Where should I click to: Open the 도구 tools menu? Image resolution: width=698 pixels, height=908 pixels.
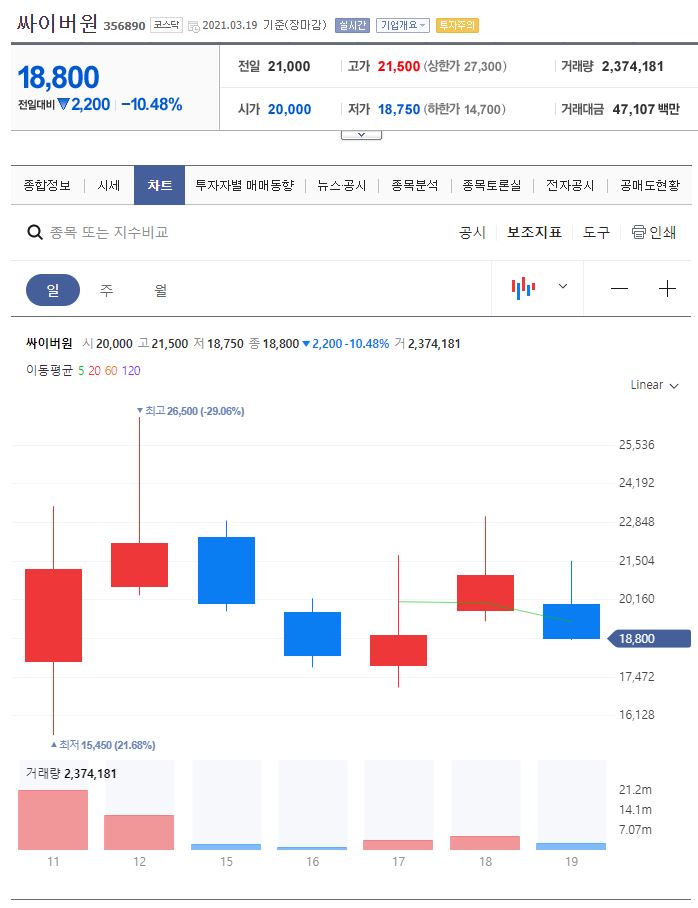(x=596, y=232)
